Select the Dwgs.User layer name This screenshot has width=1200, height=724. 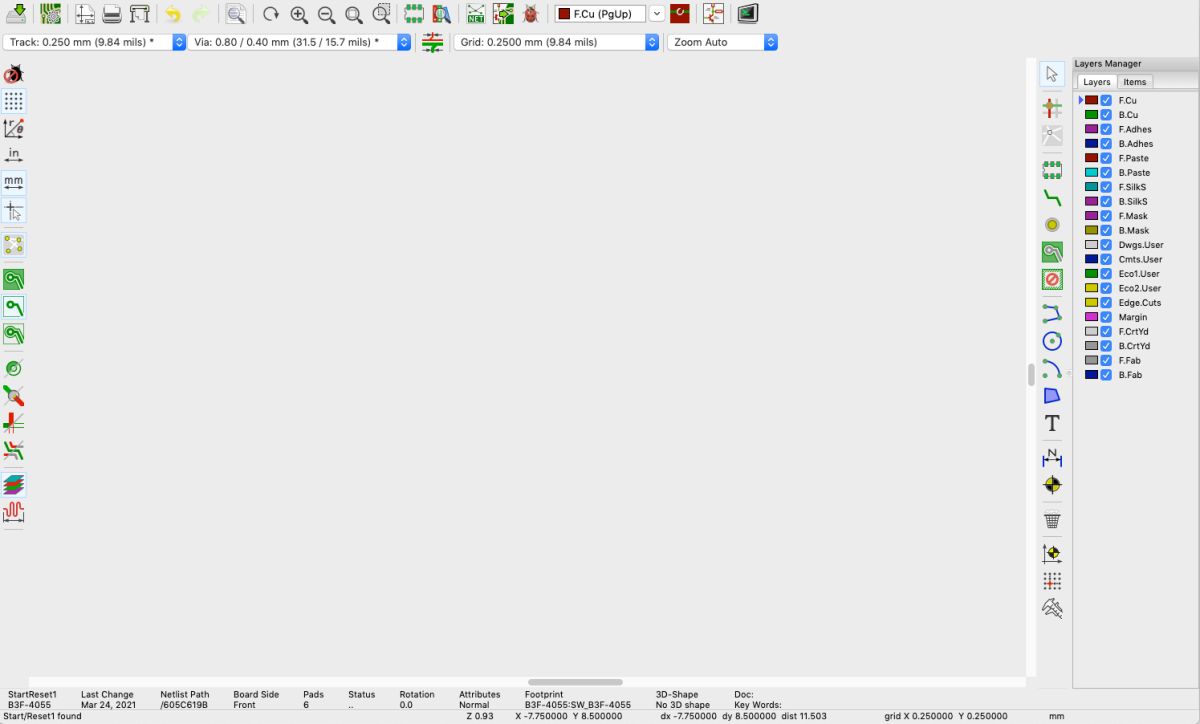(1141, 245)
